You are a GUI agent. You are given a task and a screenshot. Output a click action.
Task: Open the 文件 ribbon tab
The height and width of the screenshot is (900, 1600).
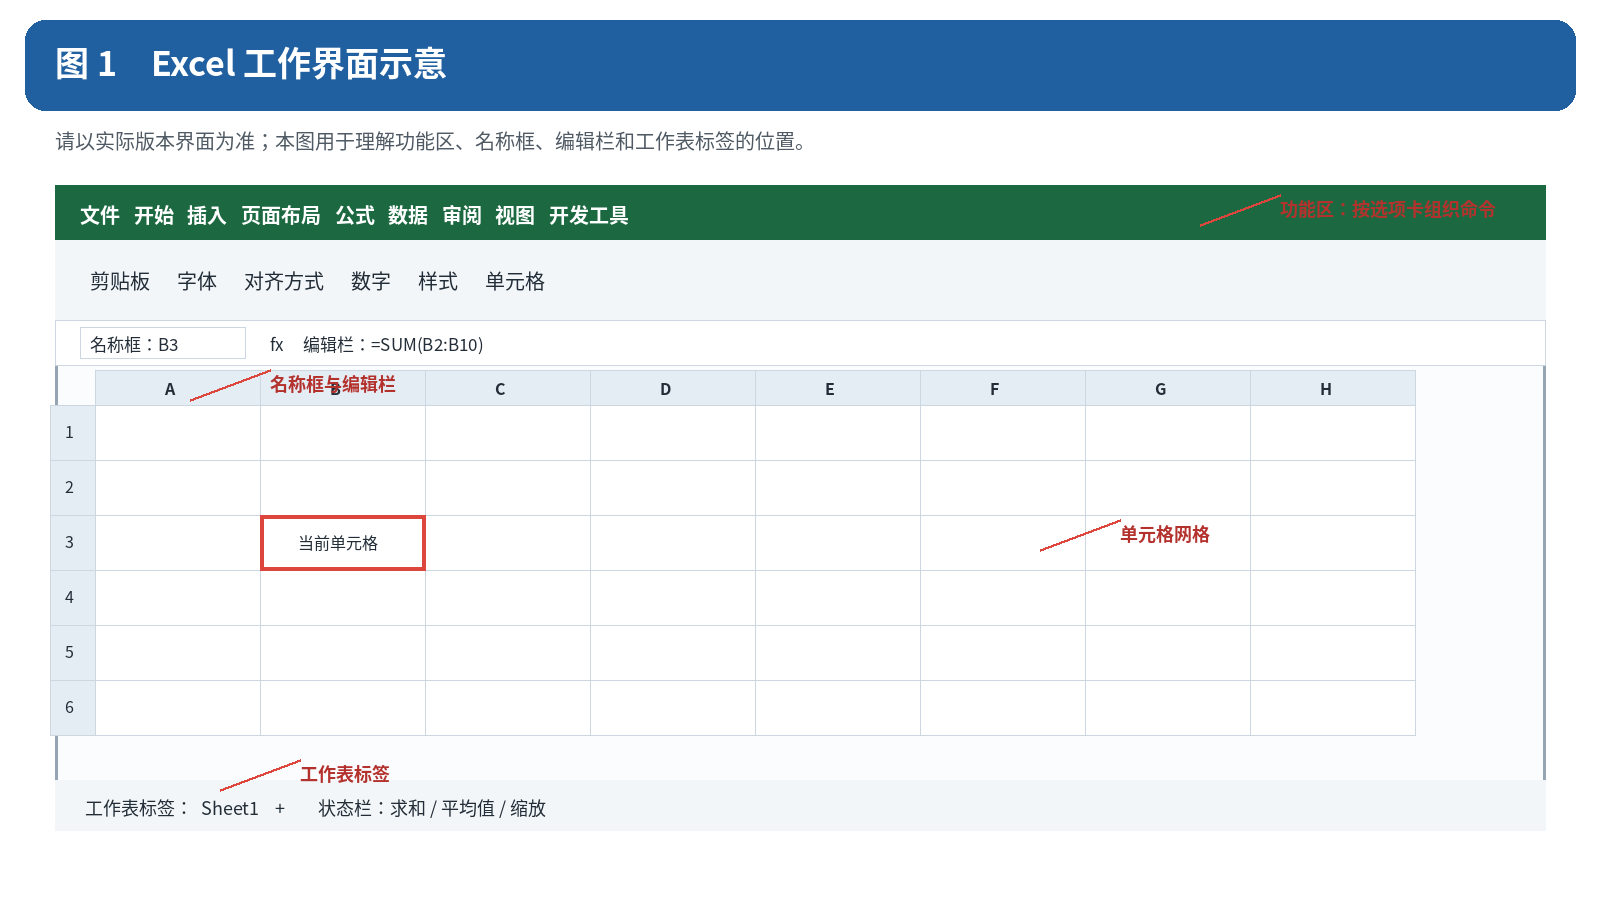pyautogui.click(x=100, y=216)
